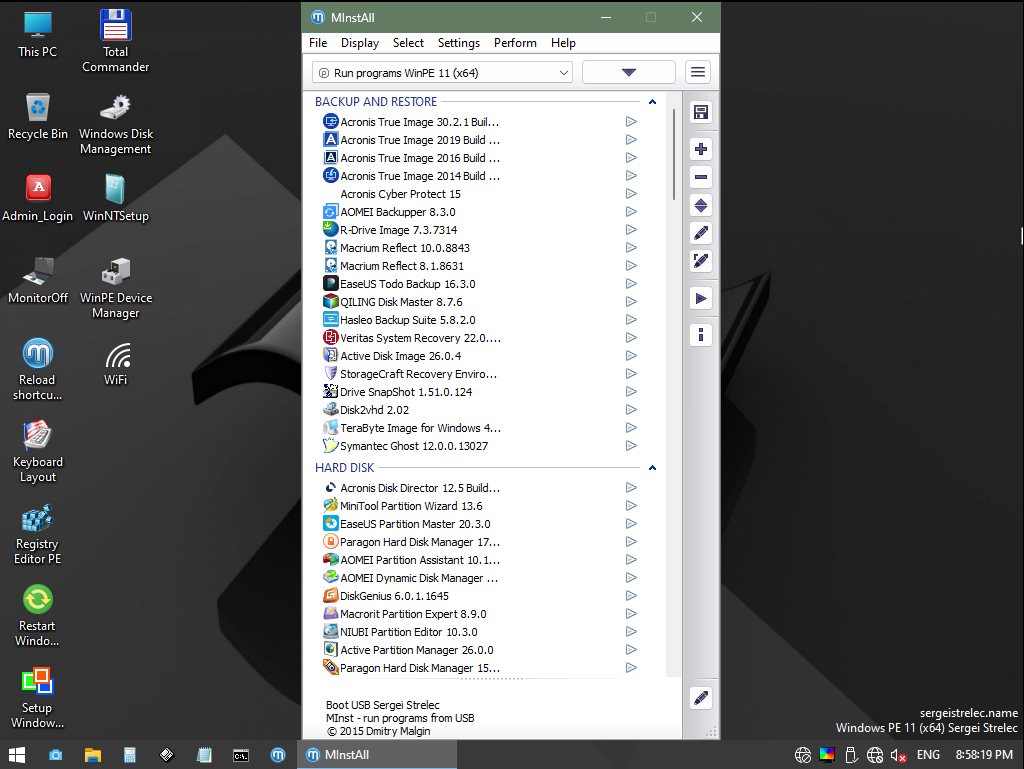Click the bottom pencil notes edit icon

[701, 698]
